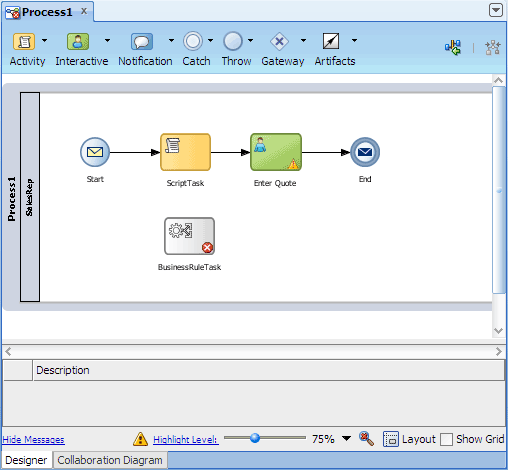Pick the Throw event icon
The width and height of the screenshot is (508, 470).
point(233,41)
